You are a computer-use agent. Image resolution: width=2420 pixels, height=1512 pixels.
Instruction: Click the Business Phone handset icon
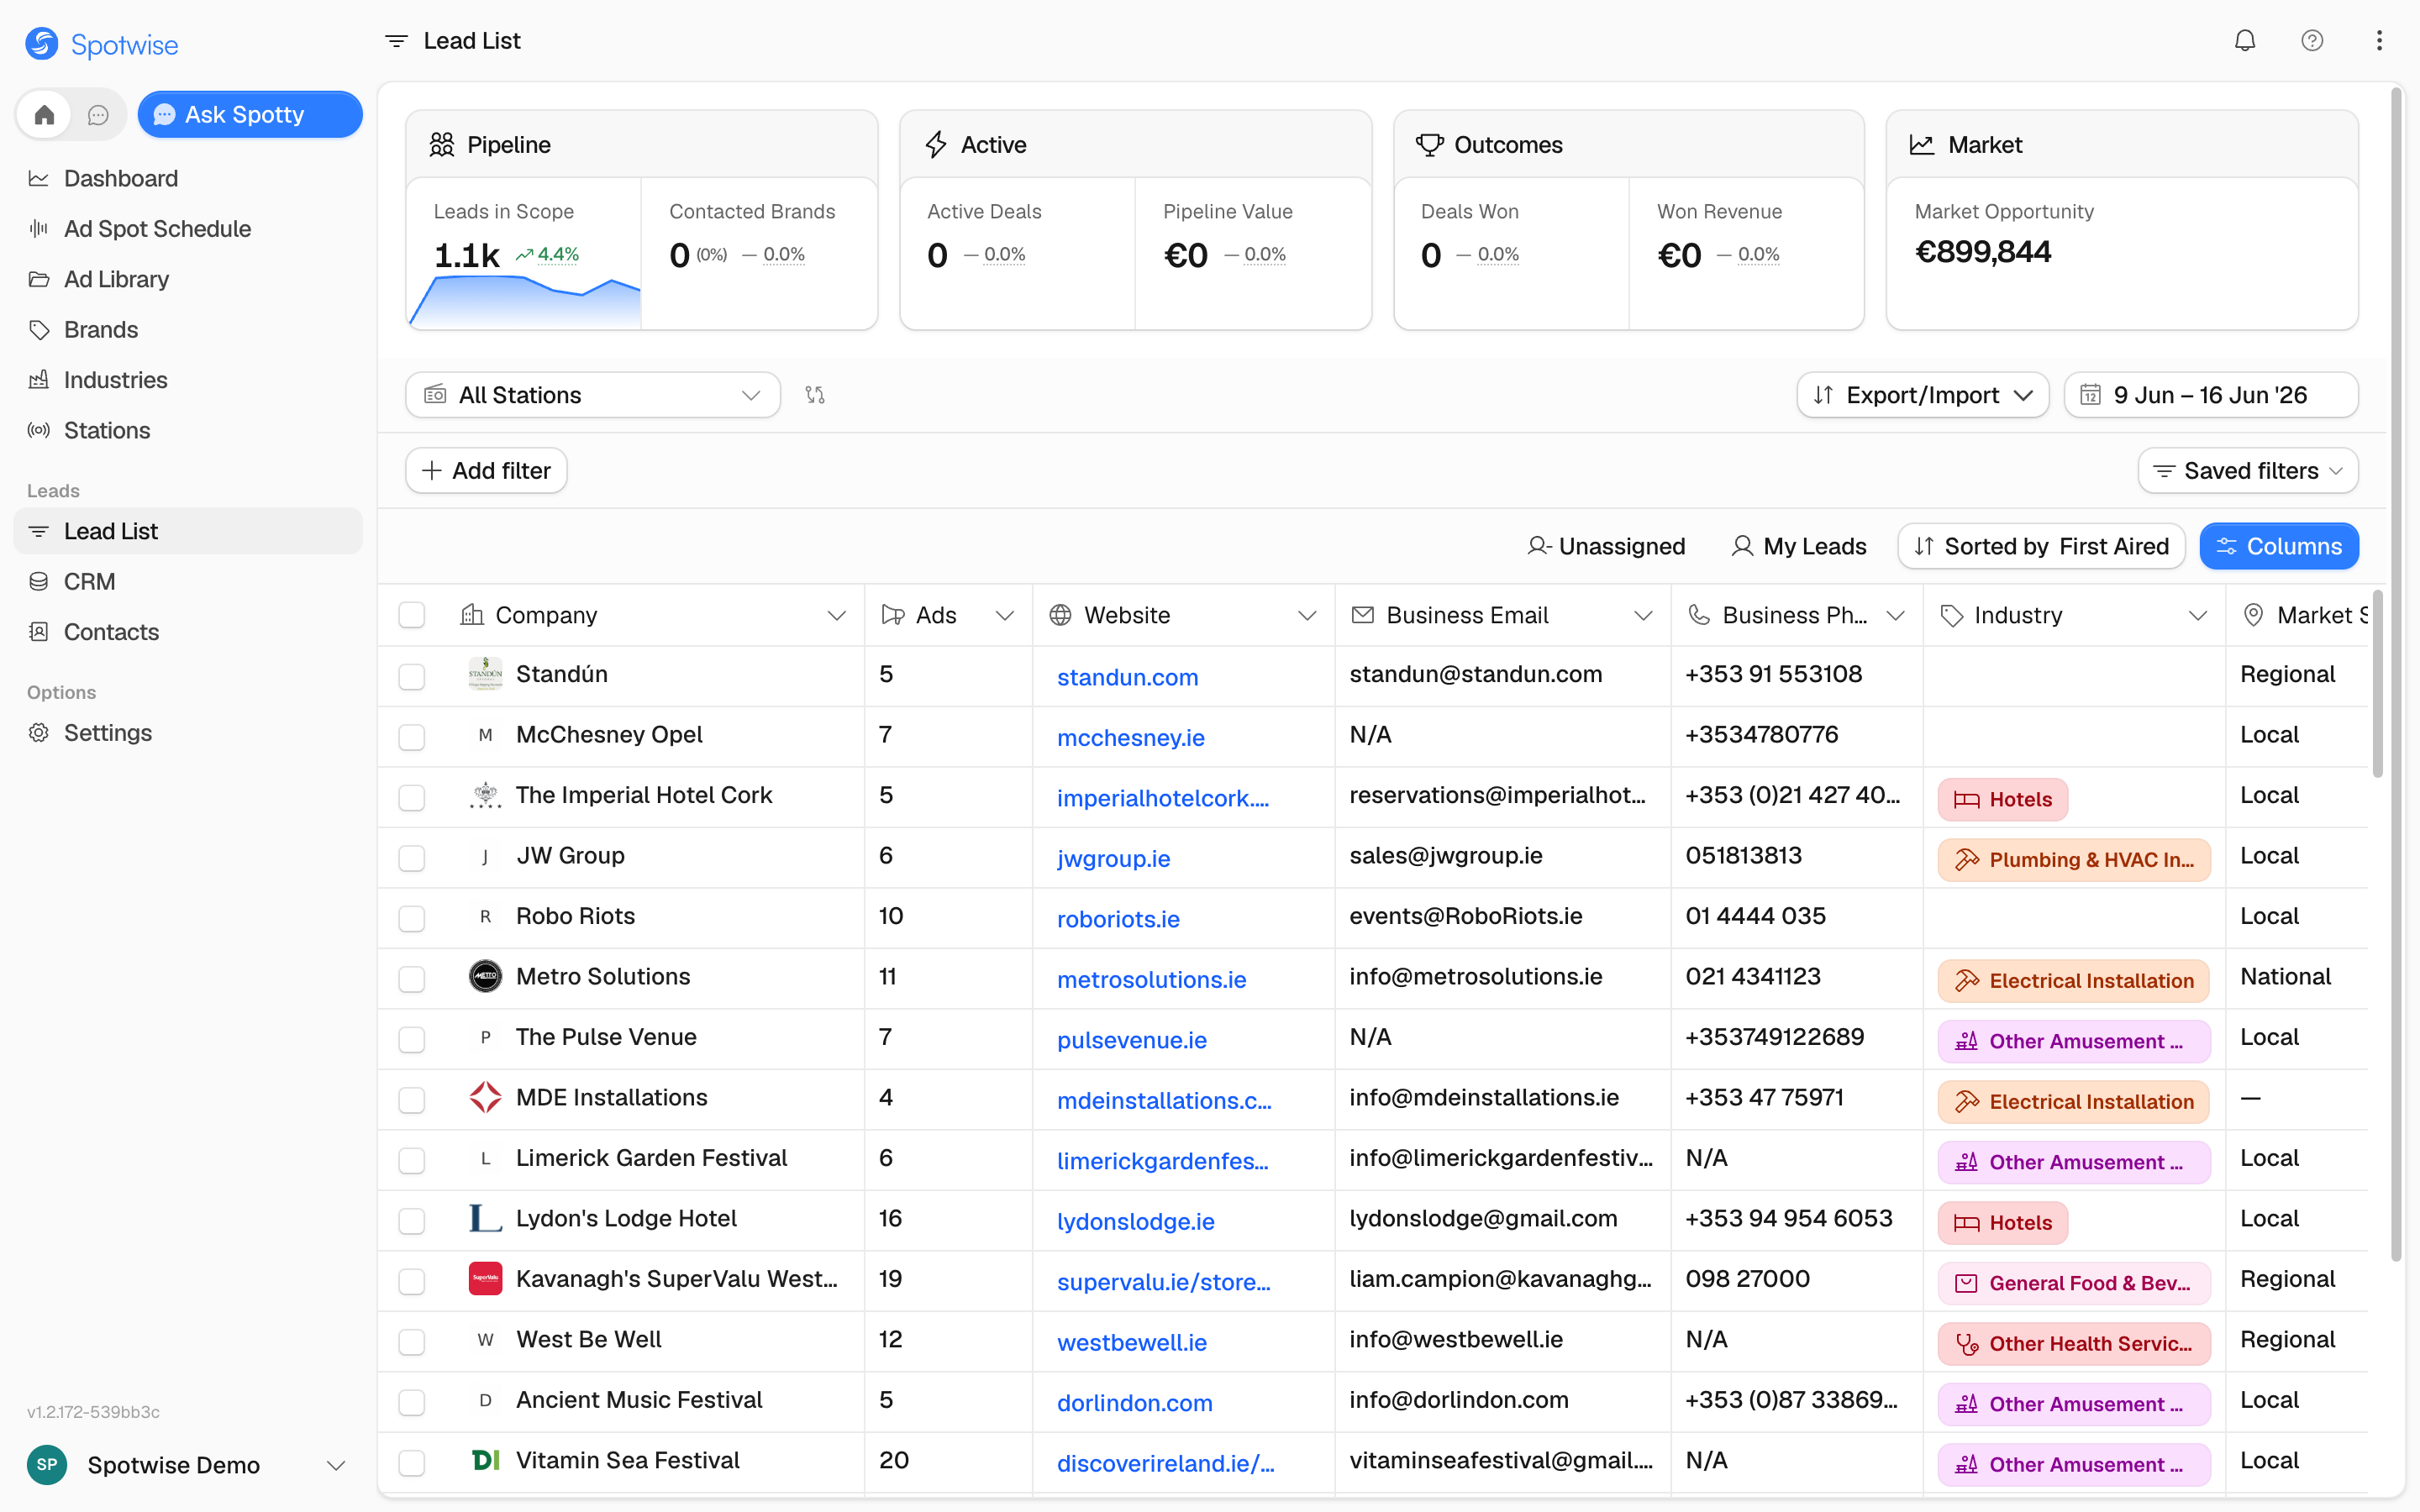point(1699,615)
